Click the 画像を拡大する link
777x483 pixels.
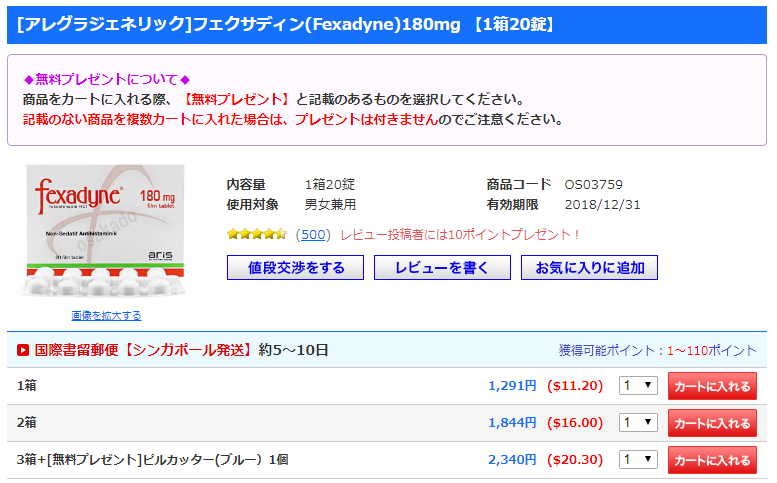point(106,316)
